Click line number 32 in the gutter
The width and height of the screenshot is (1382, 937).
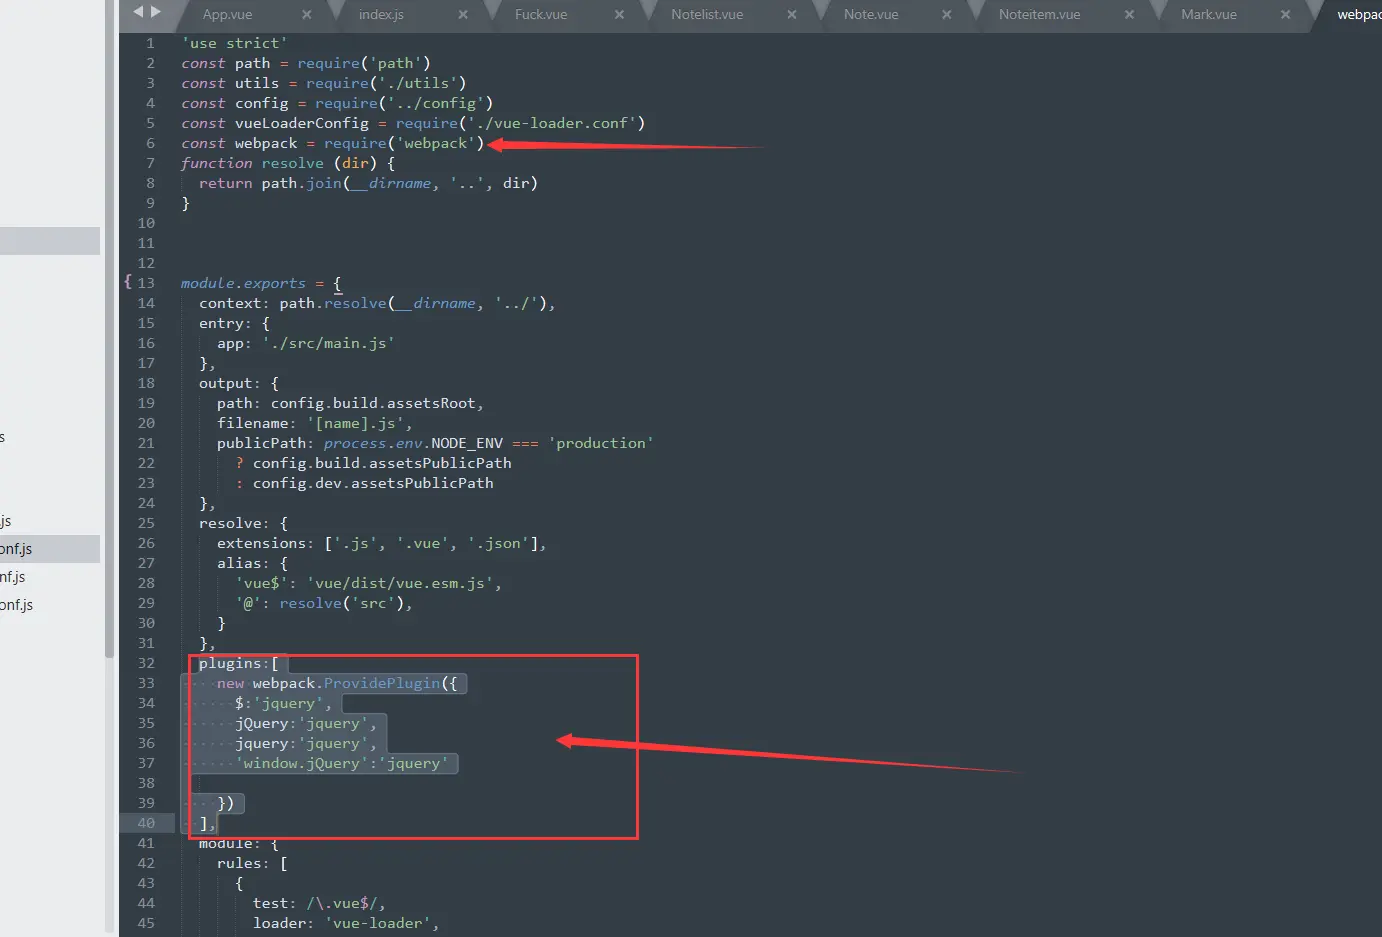[x=146, y=663]
